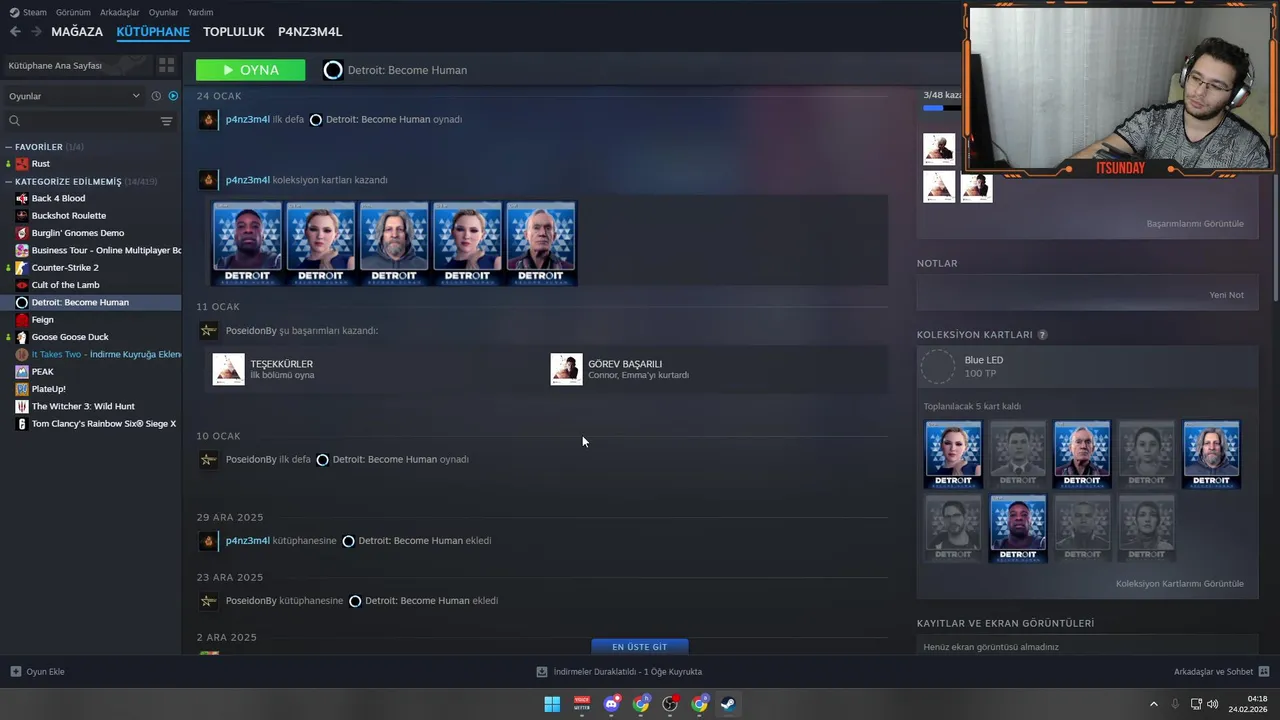Open the Görünüm menu
This screenshot has width=1280, height=720.
73,12
